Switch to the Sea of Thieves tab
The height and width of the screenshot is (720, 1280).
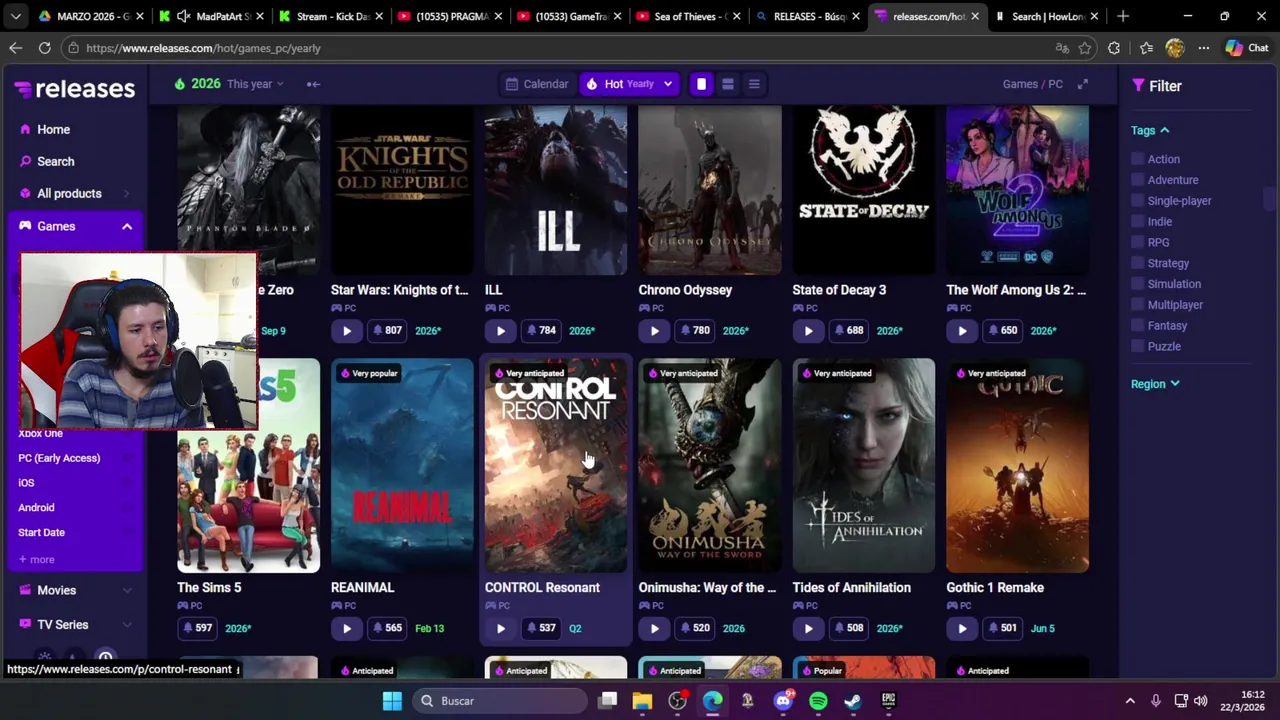[x=690, y=16]
